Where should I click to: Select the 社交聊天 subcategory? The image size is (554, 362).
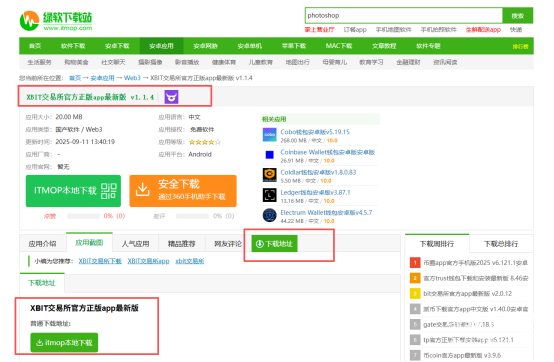pos(113,62)
